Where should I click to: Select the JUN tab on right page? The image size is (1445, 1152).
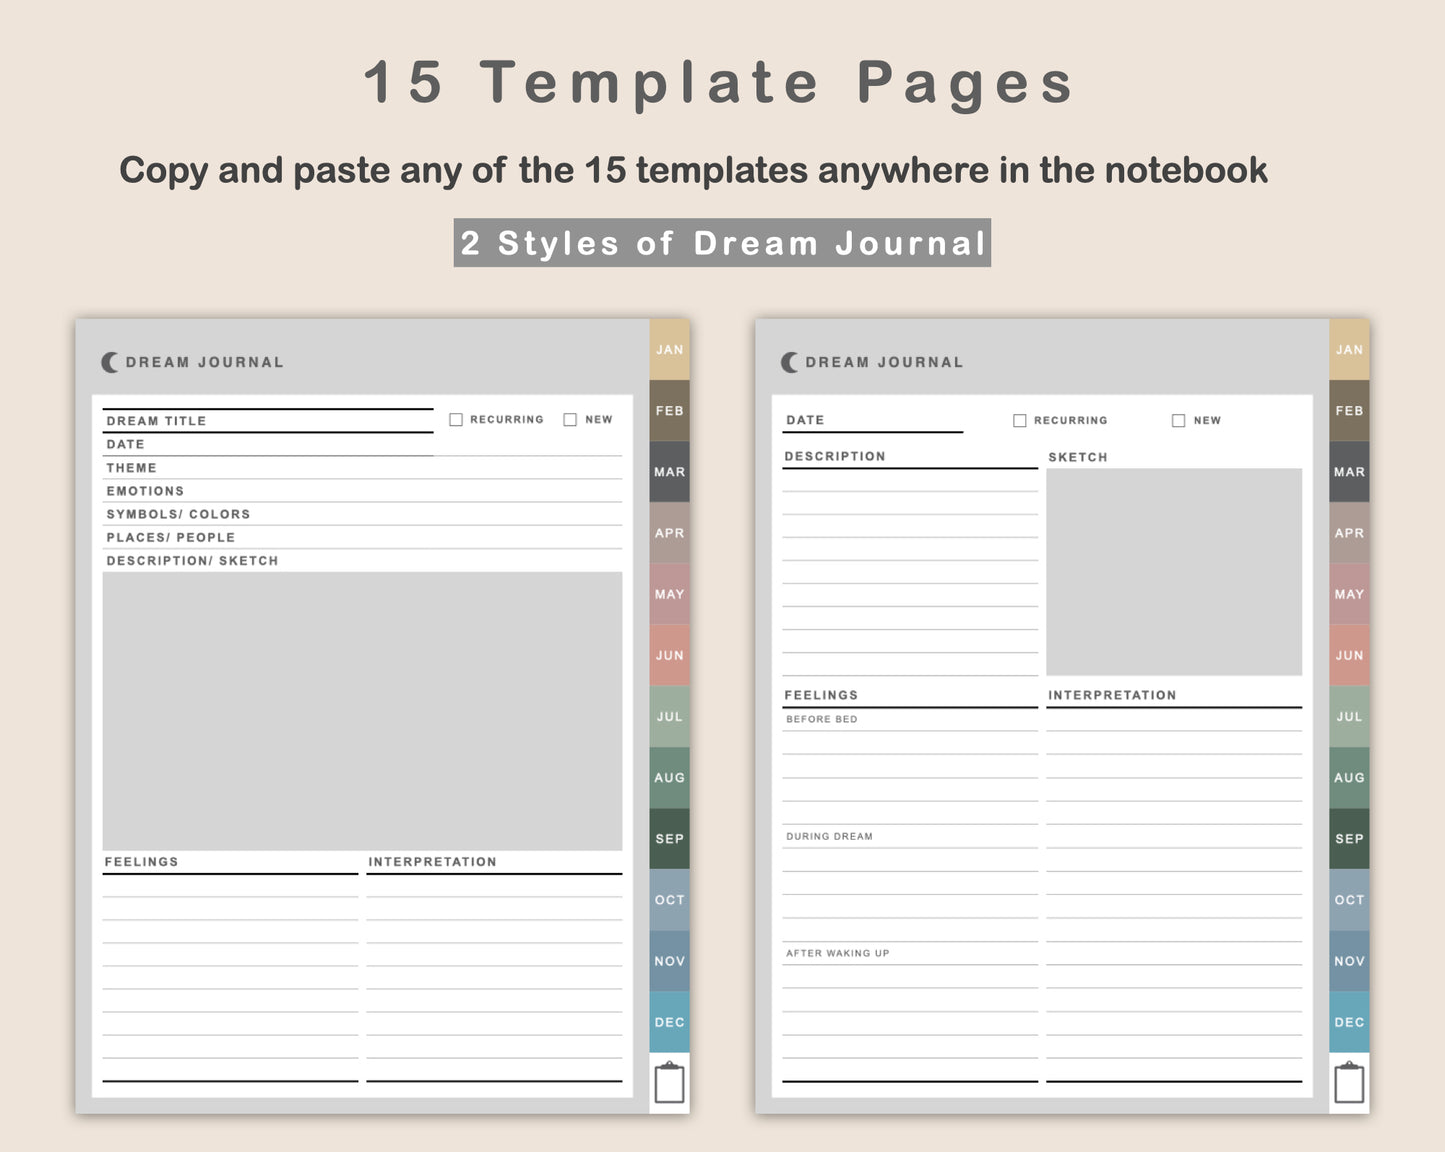[x=1349, y=655]
